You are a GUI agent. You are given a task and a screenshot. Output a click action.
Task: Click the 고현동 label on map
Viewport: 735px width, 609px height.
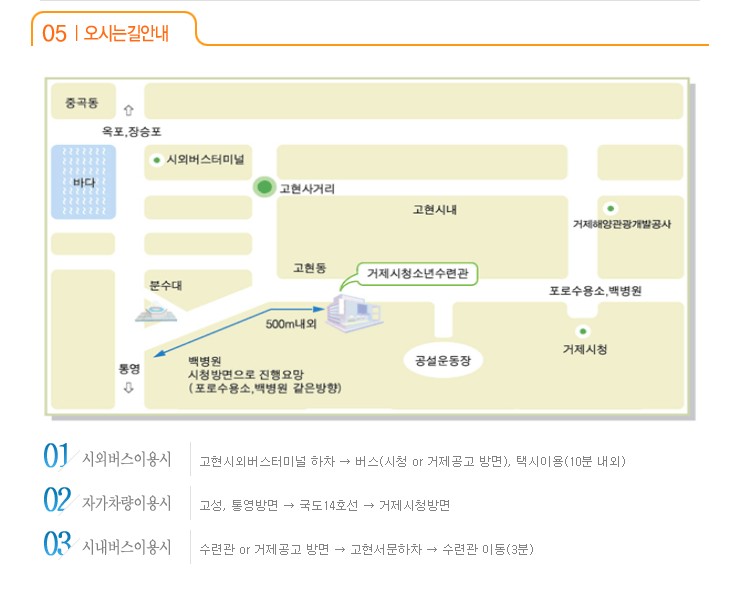[x=309, y=268]
